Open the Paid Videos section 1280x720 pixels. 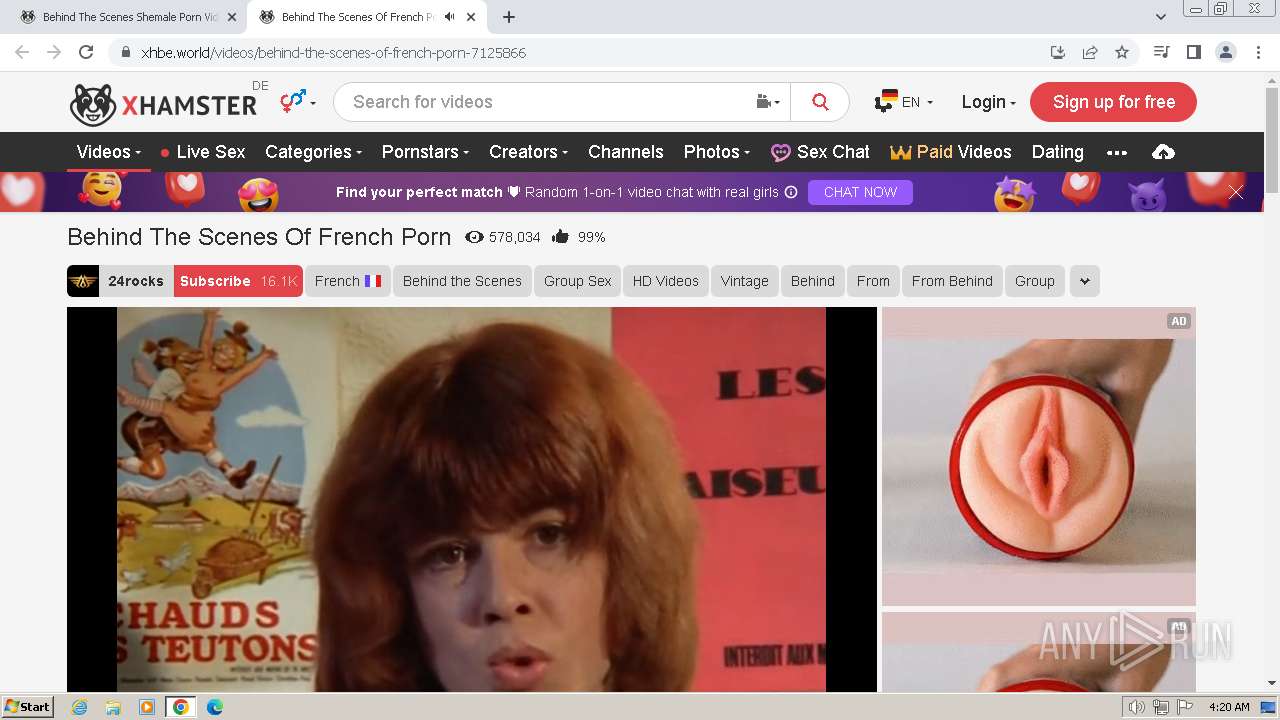(x=951, y=152)
